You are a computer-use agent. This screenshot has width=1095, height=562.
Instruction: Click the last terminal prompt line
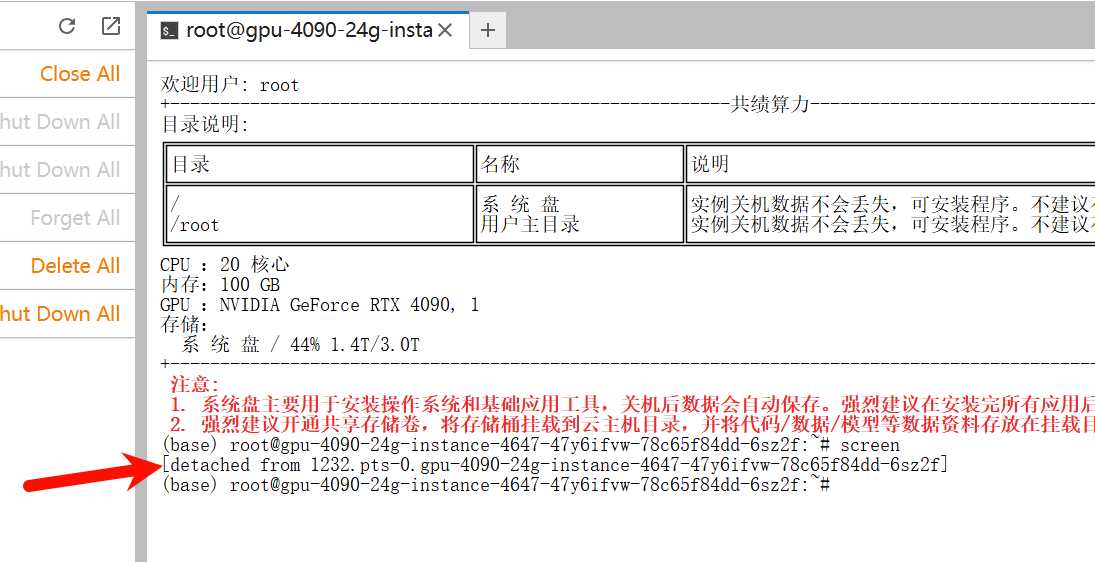coord(495,485)
